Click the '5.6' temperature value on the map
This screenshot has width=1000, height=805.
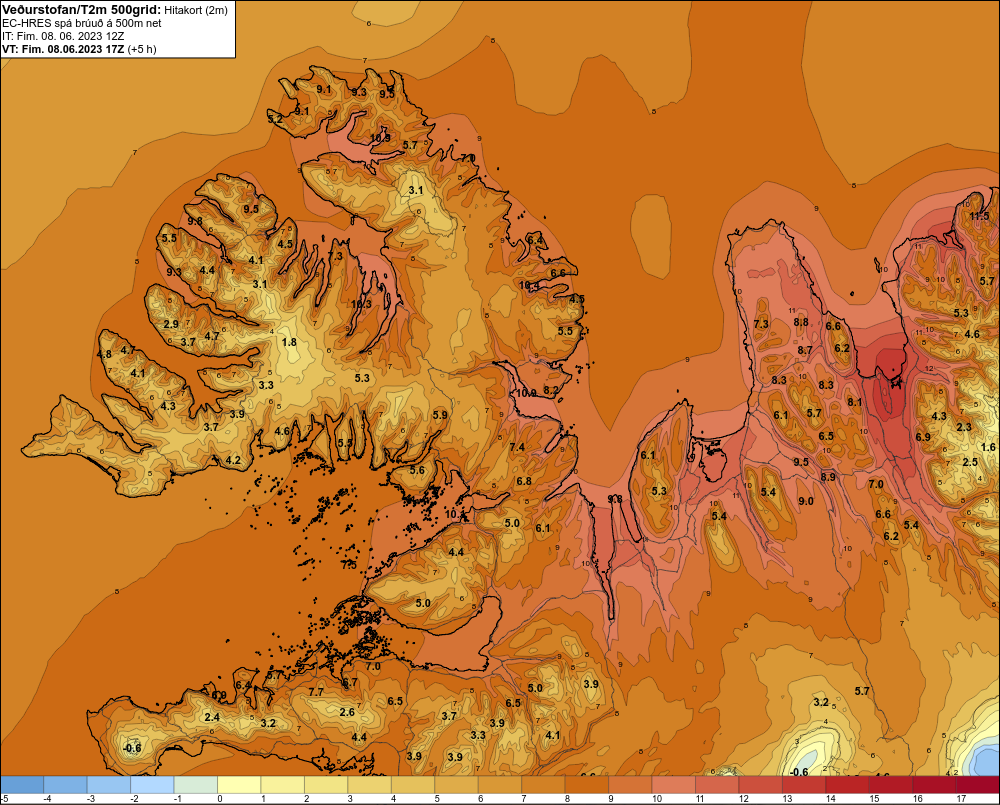click(x=417, y=471)
